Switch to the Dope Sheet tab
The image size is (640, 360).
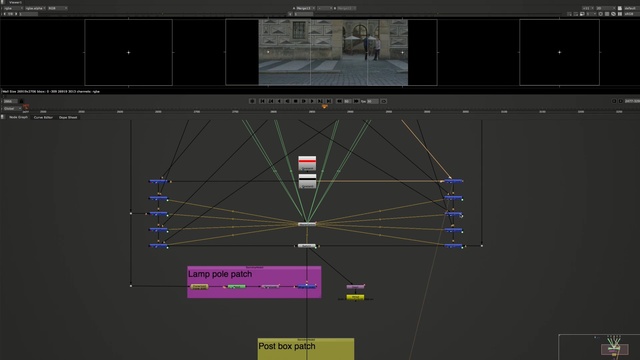68,118
